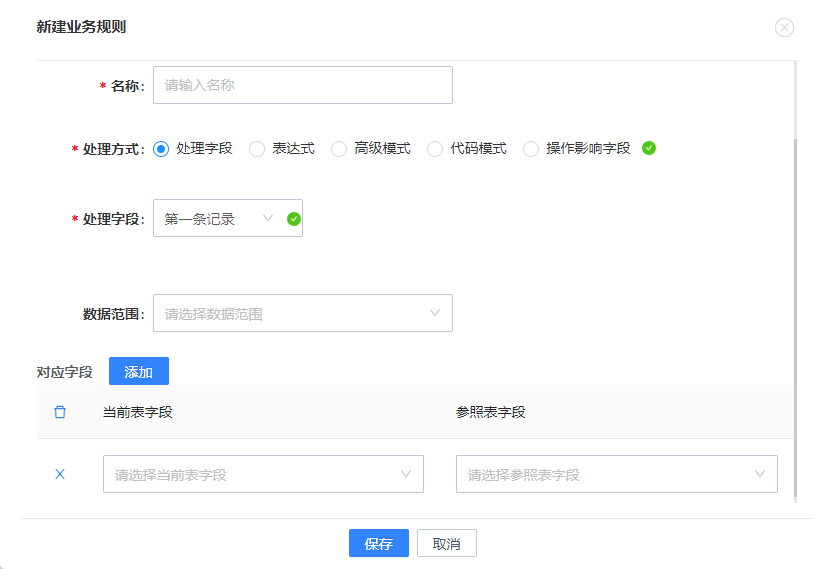Viewport: 826px width, 569px height.
Task: Close the 新建业务规则 dialog
Action: pos(784,27)
